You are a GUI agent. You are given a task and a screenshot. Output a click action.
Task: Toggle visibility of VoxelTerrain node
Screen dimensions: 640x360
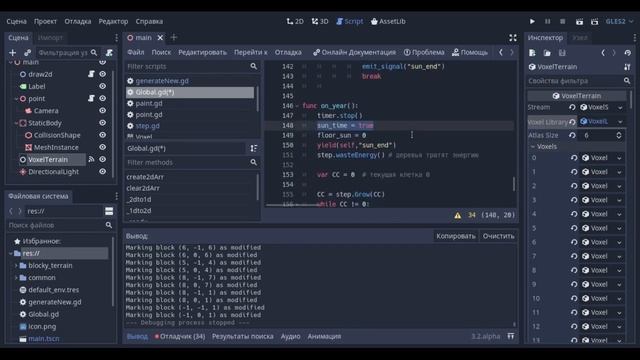pos(102,159)
